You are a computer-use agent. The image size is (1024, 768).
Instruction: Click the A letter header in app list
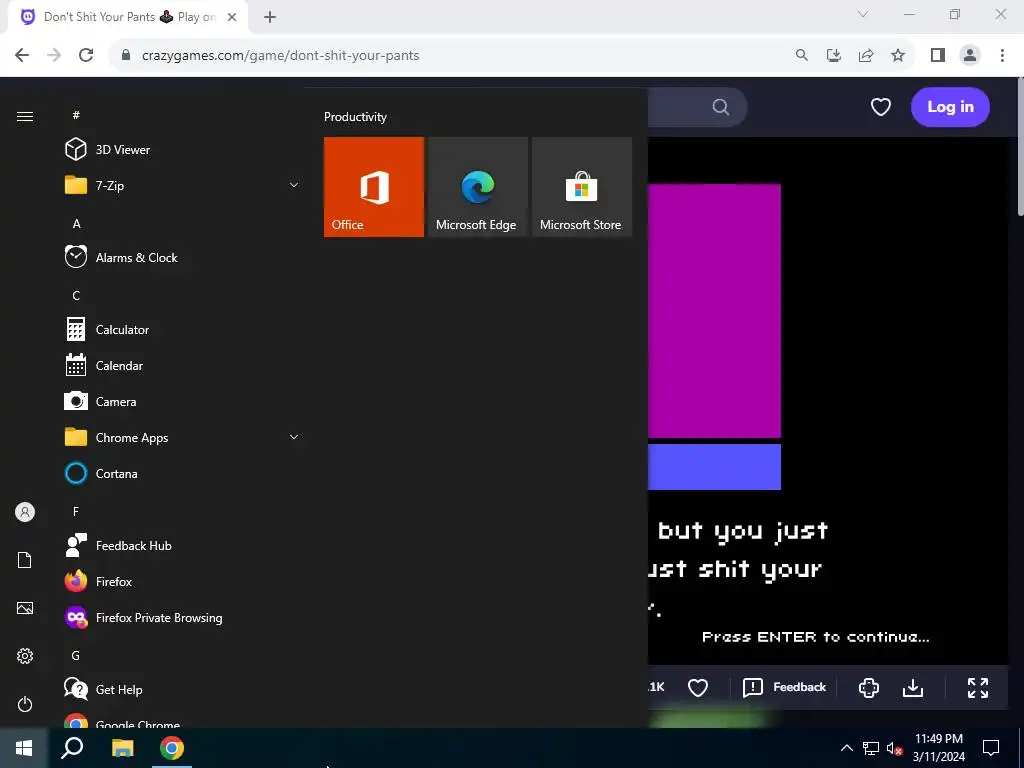[76, 223]
